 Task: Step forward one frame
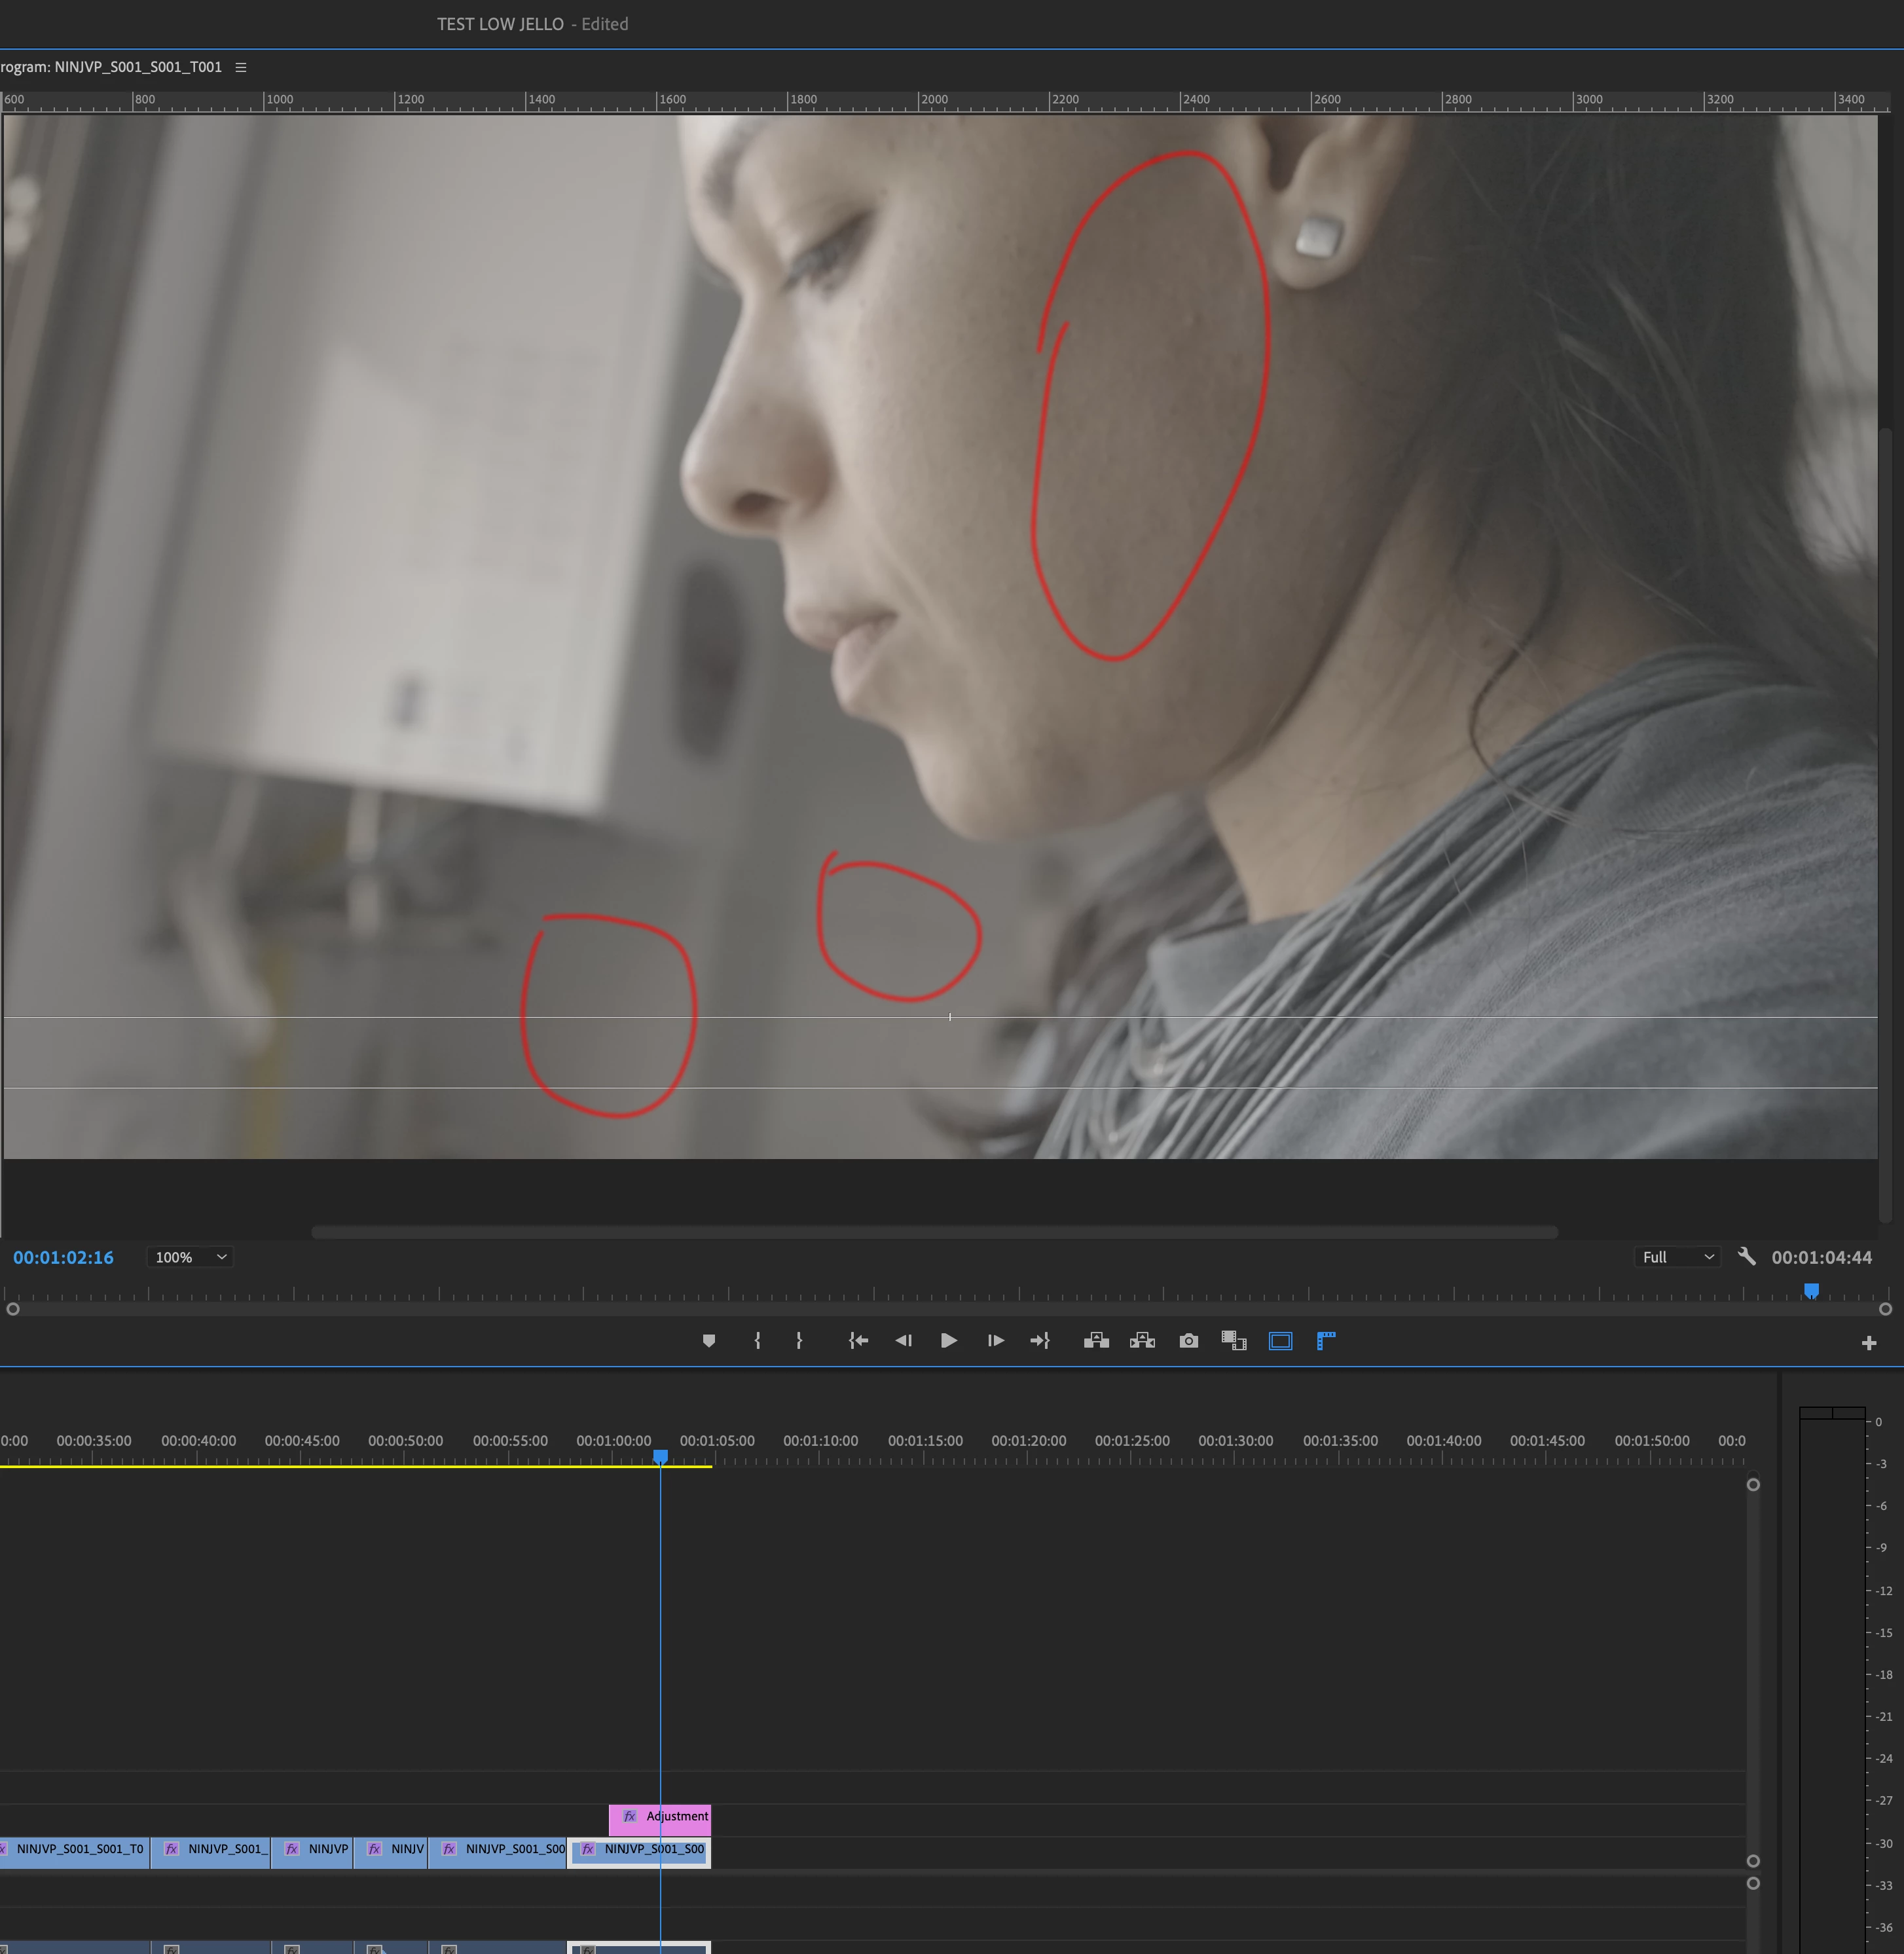(995, 1341)
